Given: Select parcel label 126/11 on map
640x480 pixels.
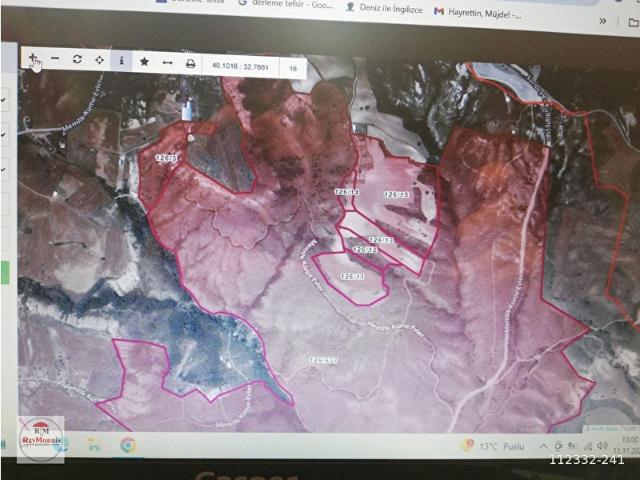Looking at the screenshot, I should (x=353, y=276).
